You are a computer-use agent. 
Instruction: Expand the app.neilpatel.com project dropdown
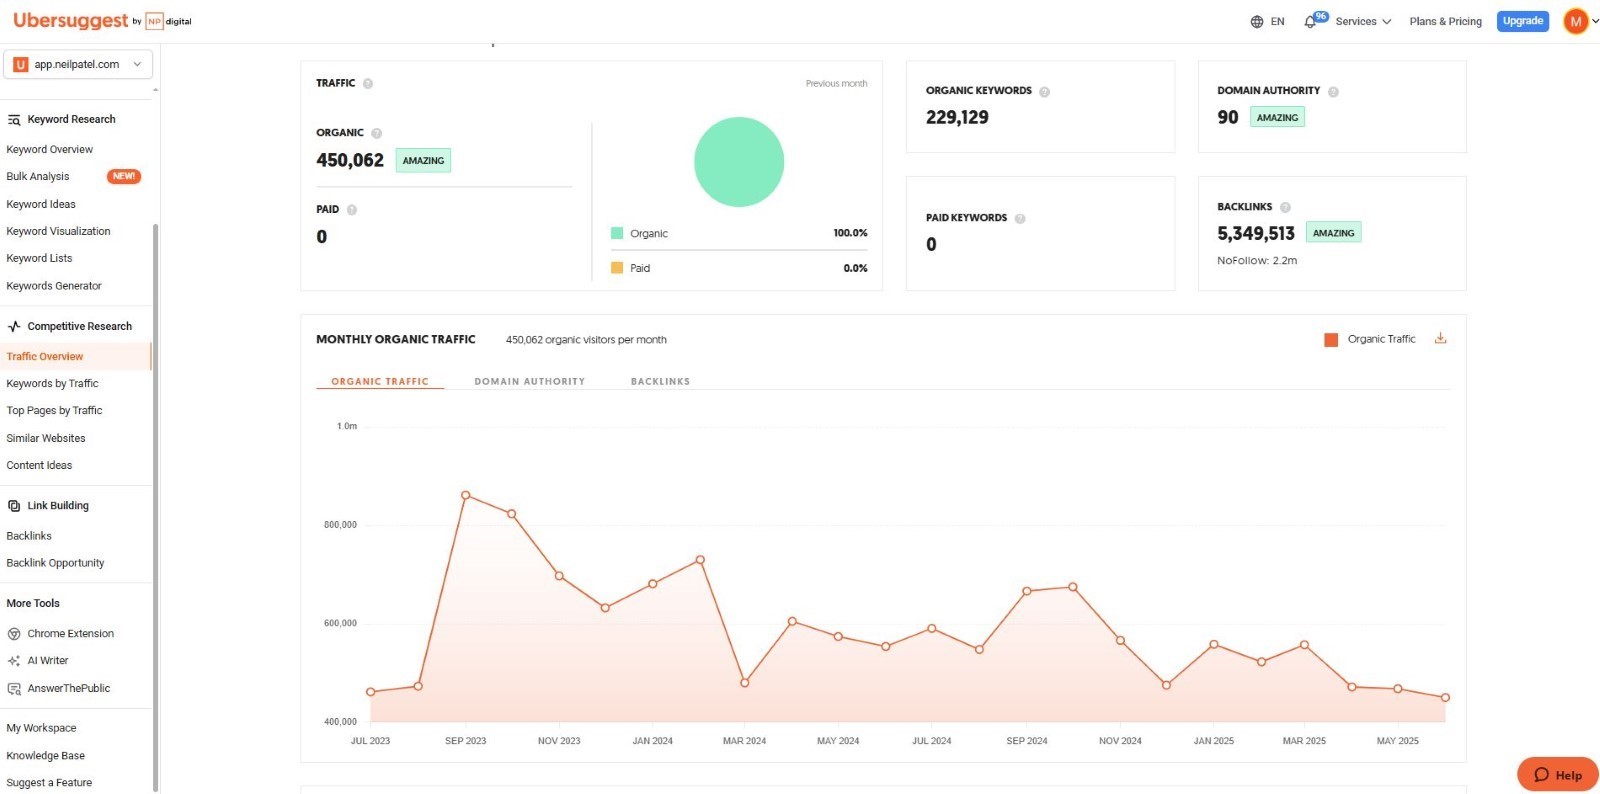click(78, 64)
